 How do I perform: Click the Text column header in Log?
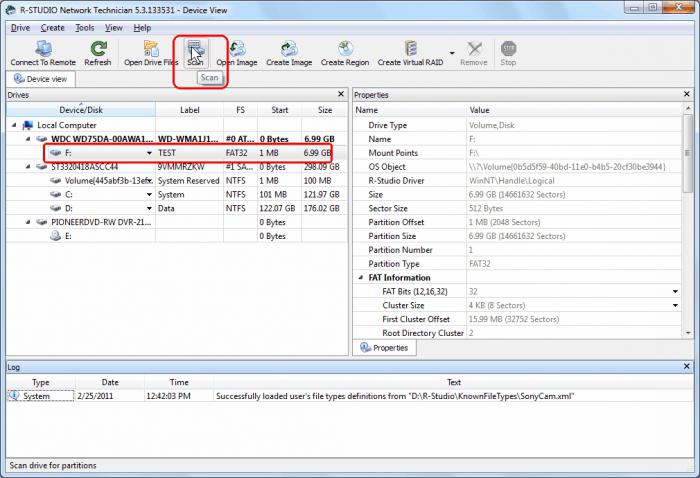pyautogui.click(x=454, y=382)
